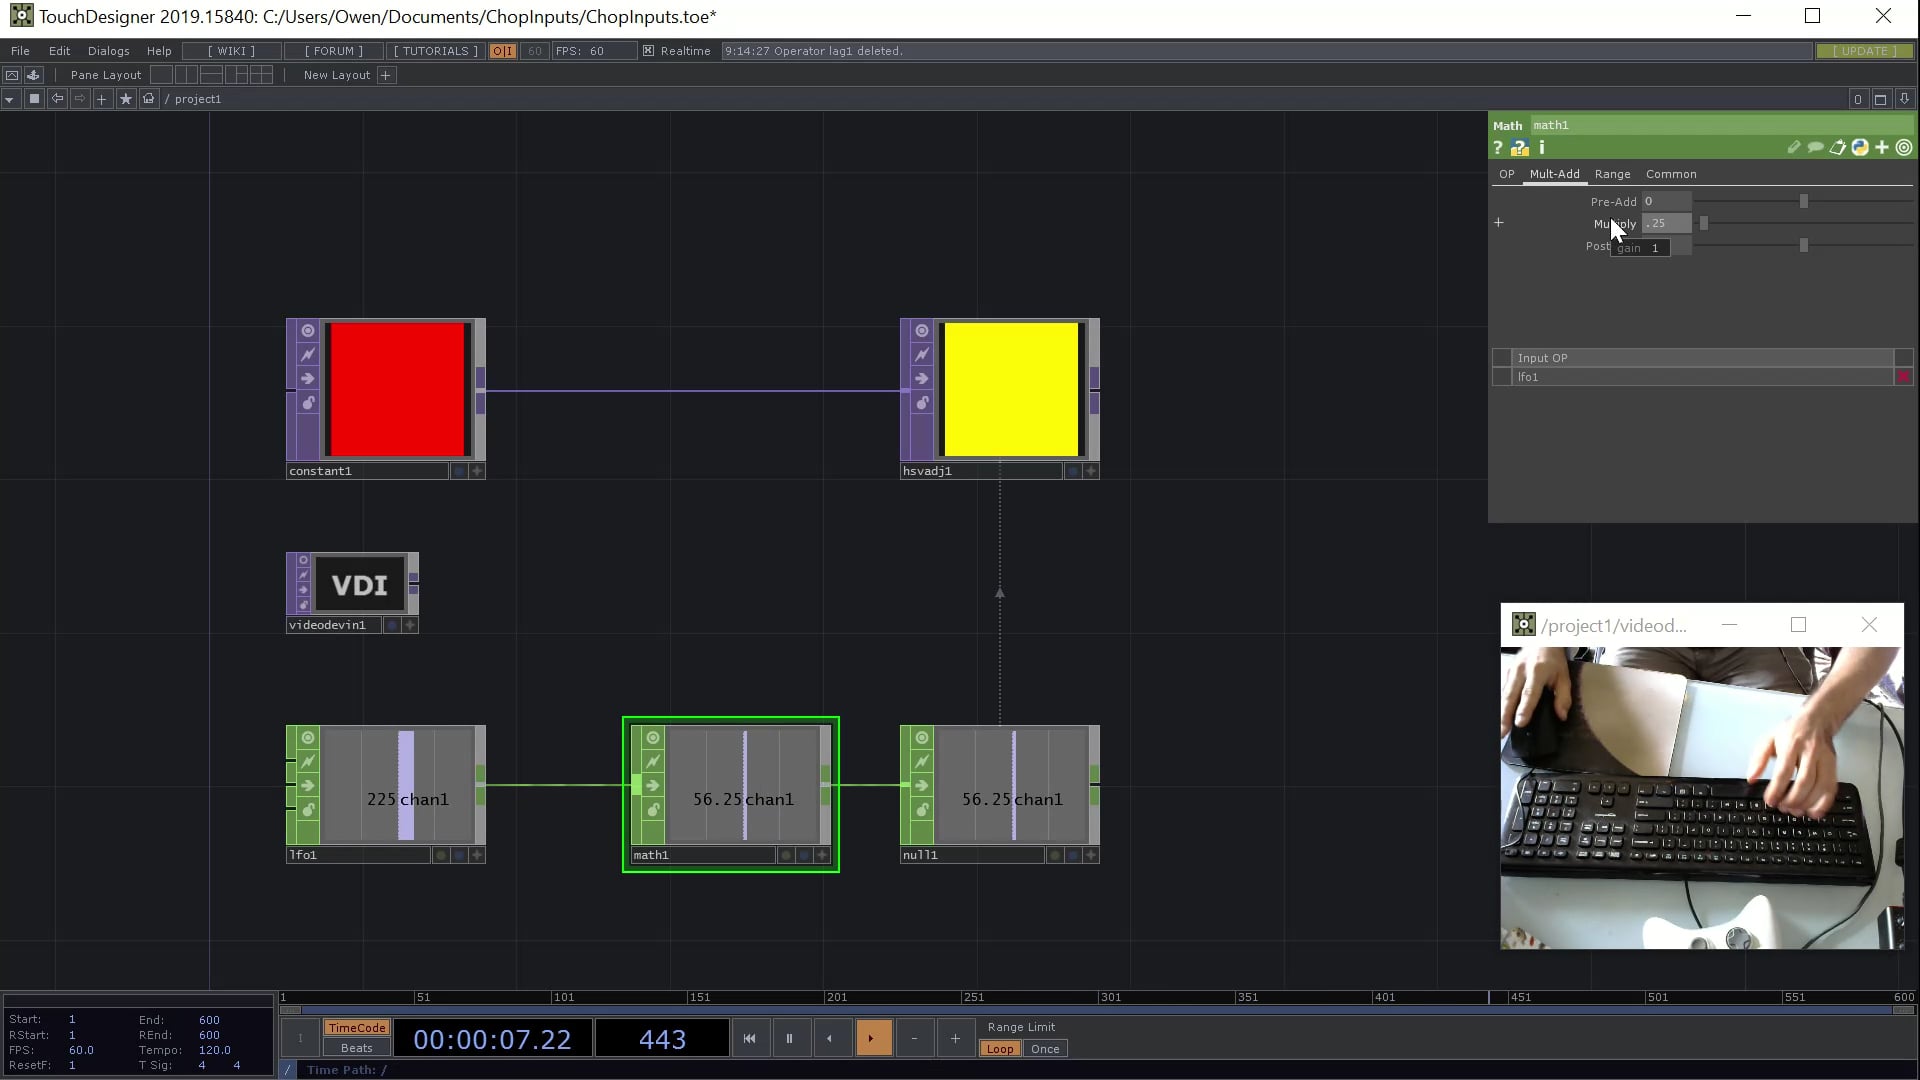
Task: Switch to the Range tab on math1
Action: point(1612,173)
